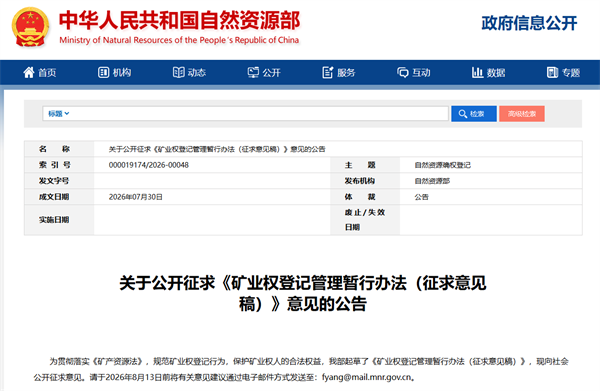Click the national emblem logo
The image size is (600, 391).
31,27
